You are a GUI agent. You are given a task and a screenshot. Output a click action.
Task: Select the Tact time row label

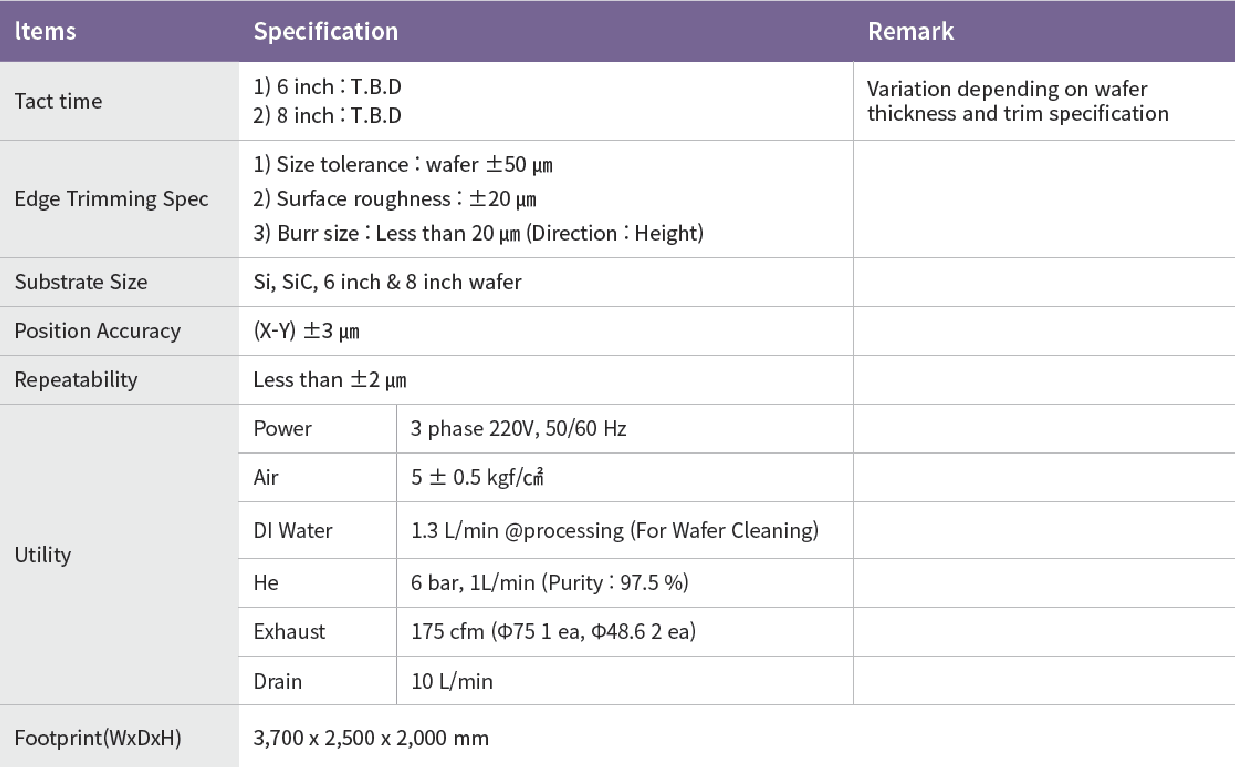[58, 101]
